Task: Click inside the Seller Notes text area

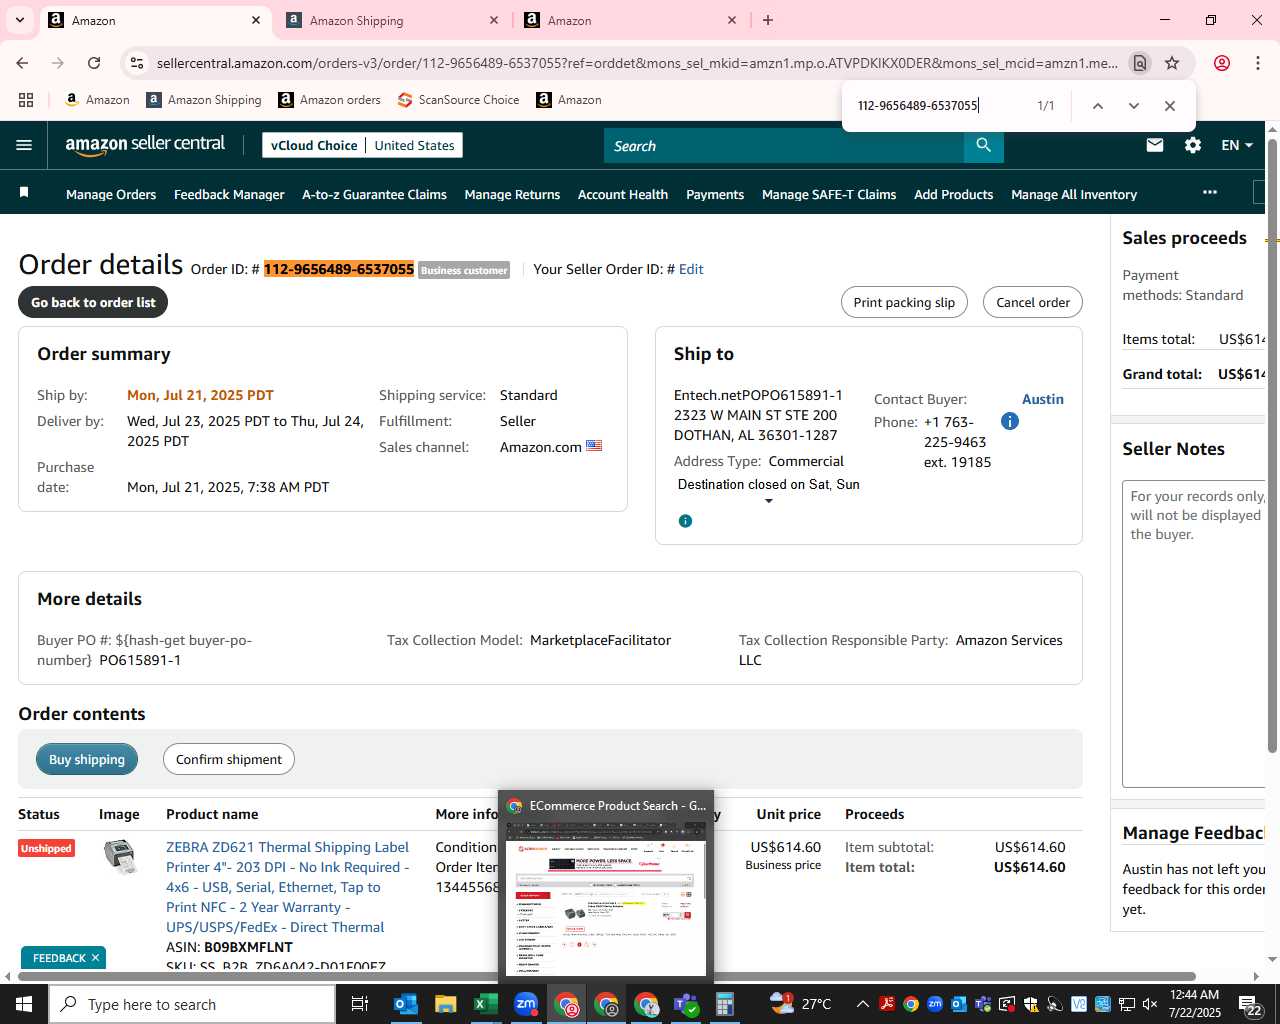Action: click(x=1194, y=634)
